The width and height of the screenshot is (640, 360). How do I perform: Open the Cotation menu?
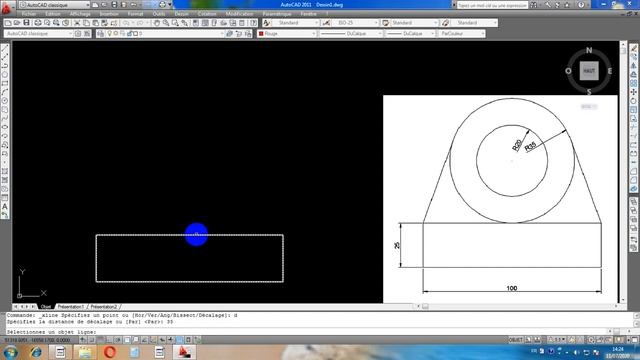[207, 14]
